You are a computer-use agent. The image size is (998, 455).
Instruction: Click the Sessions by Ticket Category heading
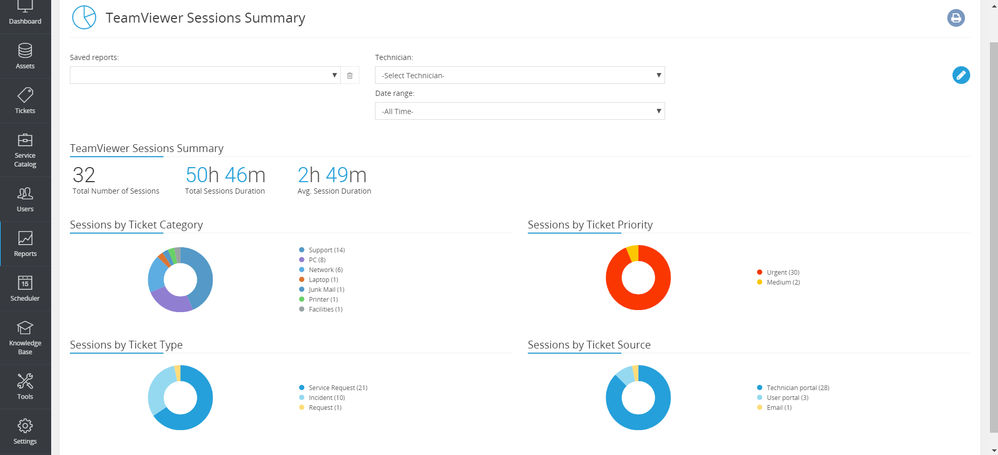(x=136, y=225)
